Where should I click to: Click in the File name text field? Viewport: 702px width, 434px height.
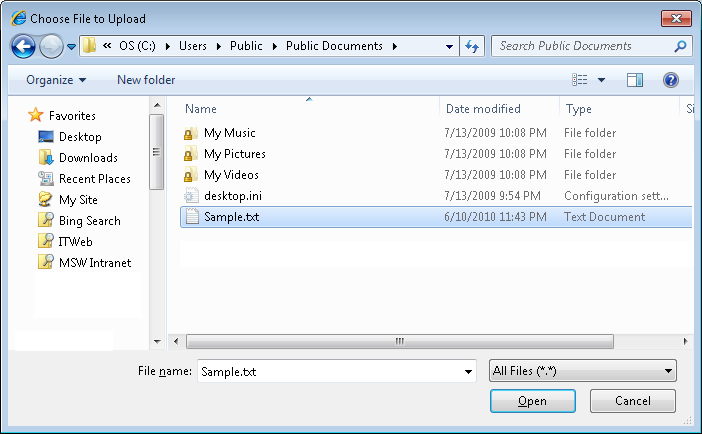(x=330, y=372)
